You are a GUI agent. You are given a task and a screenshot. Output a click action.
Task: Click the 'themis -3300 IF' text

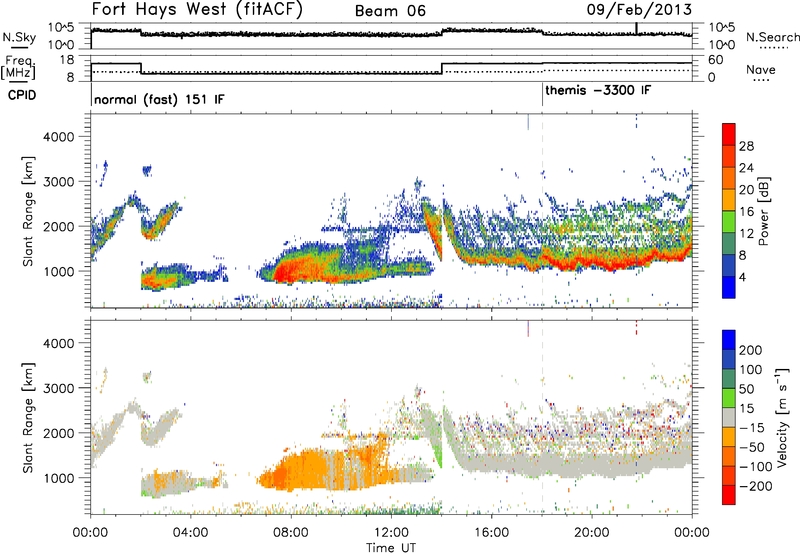point(598,90)
